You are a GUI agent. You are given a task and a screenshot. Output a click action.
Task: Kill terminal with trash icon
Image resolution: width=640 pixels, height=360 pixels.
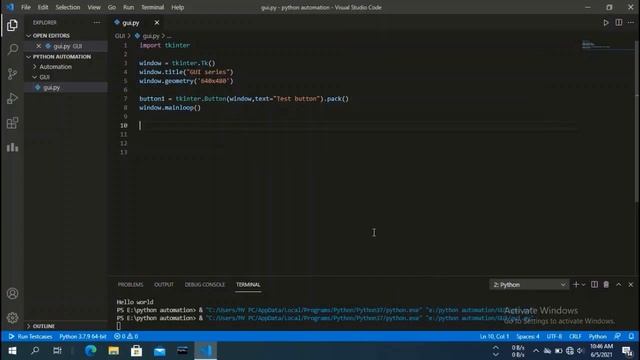606,284
